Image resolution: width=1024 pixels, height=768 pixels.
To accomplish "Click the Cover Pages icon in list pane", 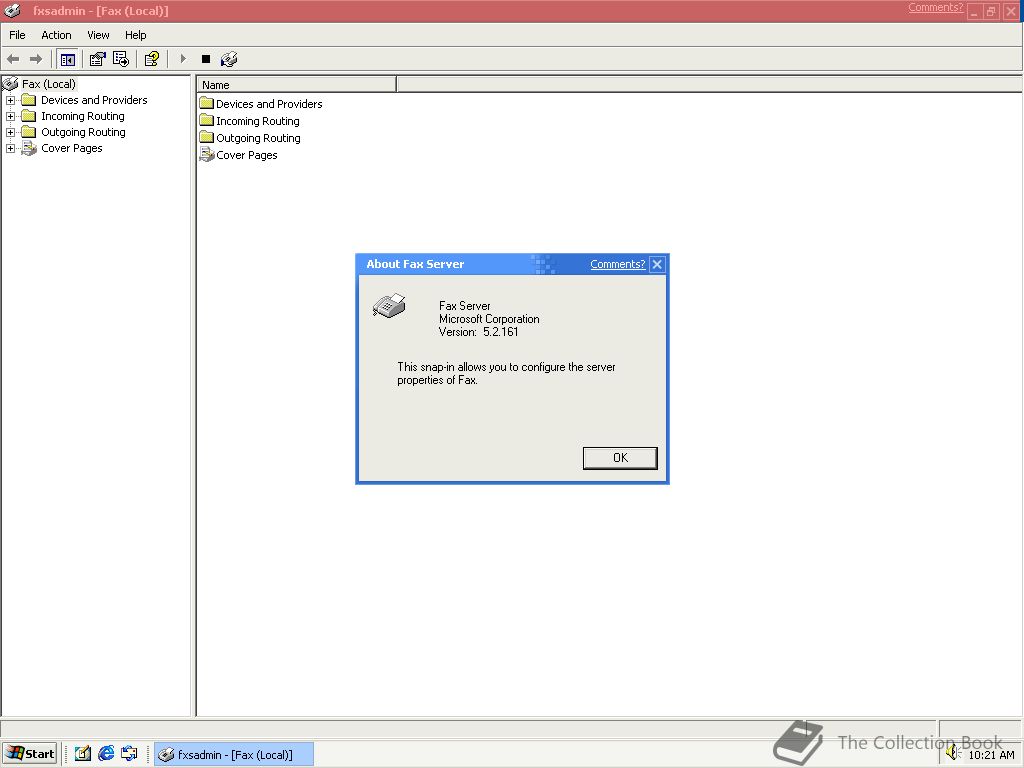I will pyautogui.click(x=206, y=155).
